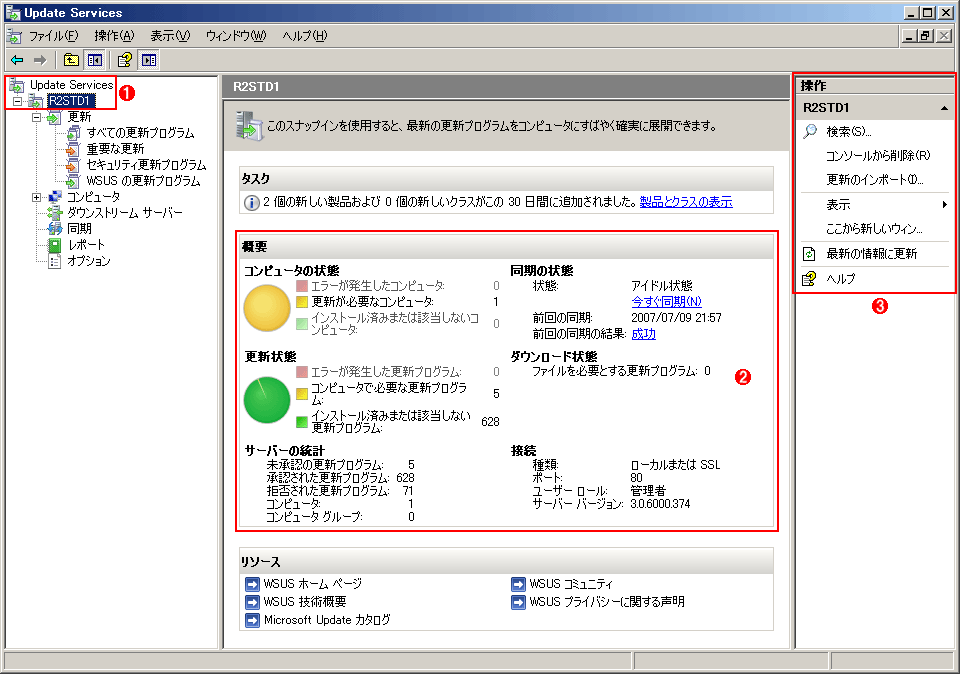
Task: Toggle the show/hide console tree toolbar icon
Action: pos(93,60)
